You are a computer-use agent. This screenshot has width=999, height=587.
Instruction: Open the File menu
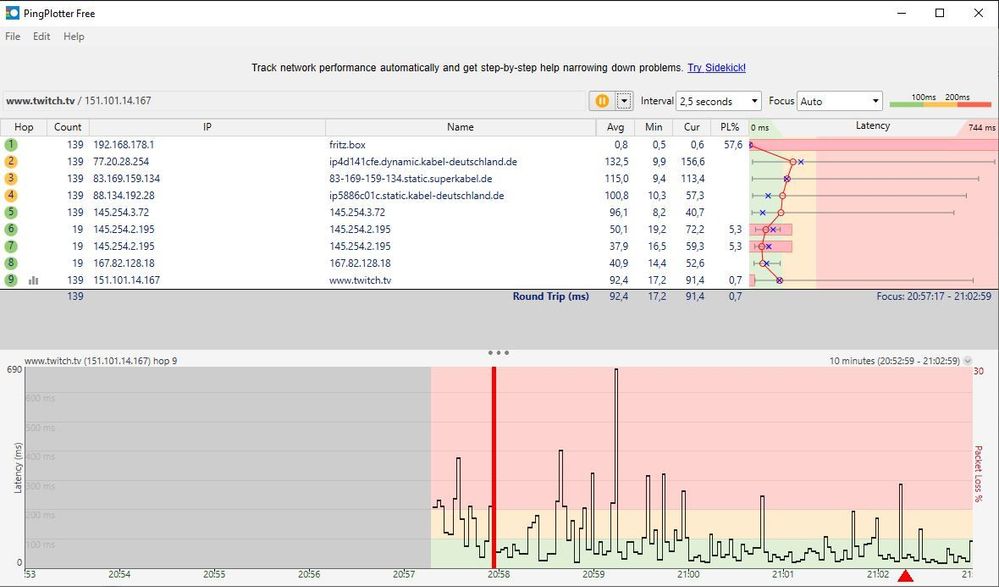[x=13, y=36]
